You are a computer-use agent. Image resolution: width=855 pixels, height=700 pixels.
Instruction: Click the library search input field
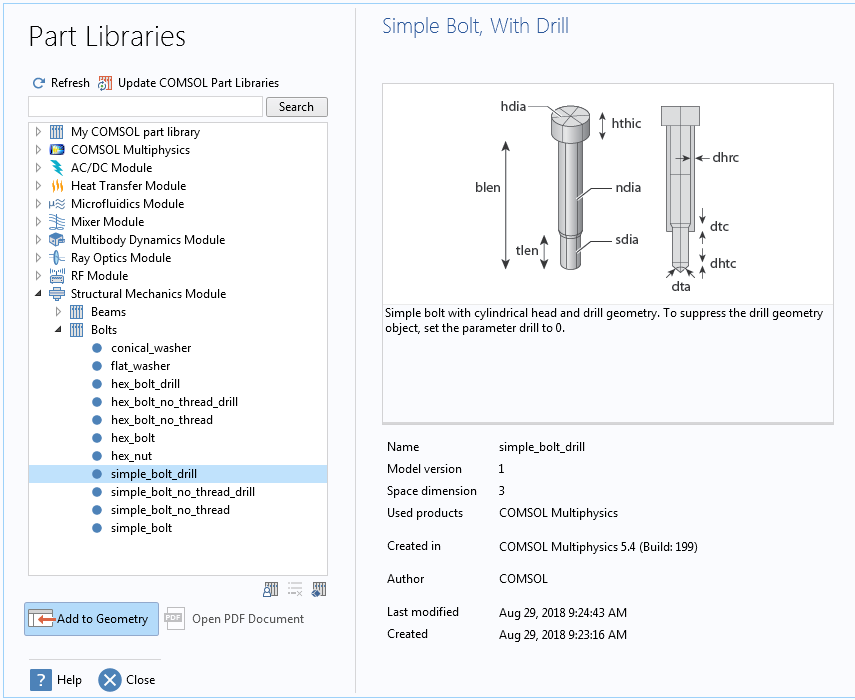pyautogui.click(x=146, y=107)
